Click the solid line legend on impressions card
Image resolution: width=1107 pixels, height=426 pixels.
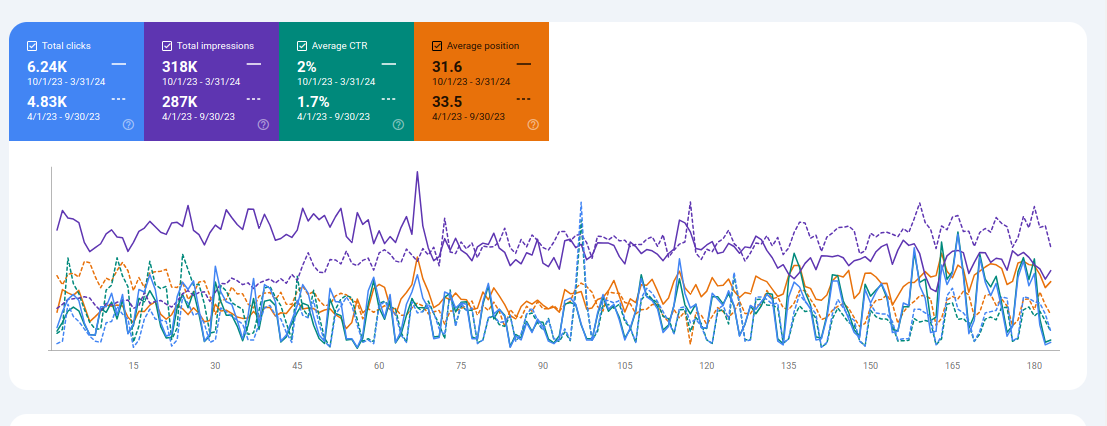[x=253, y=64]
